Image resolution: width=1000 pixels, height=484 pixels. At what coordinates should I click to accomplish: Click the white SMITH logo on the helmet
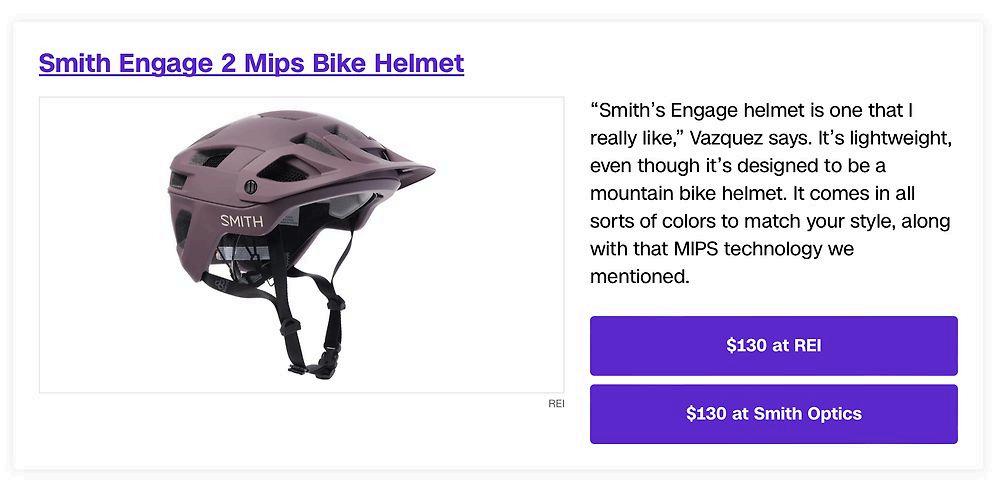[241, 221]
